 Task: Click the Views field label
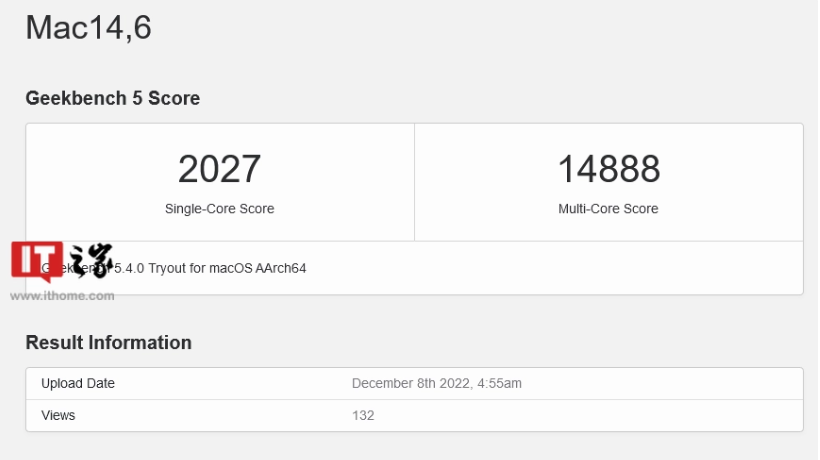coord(58,415)
